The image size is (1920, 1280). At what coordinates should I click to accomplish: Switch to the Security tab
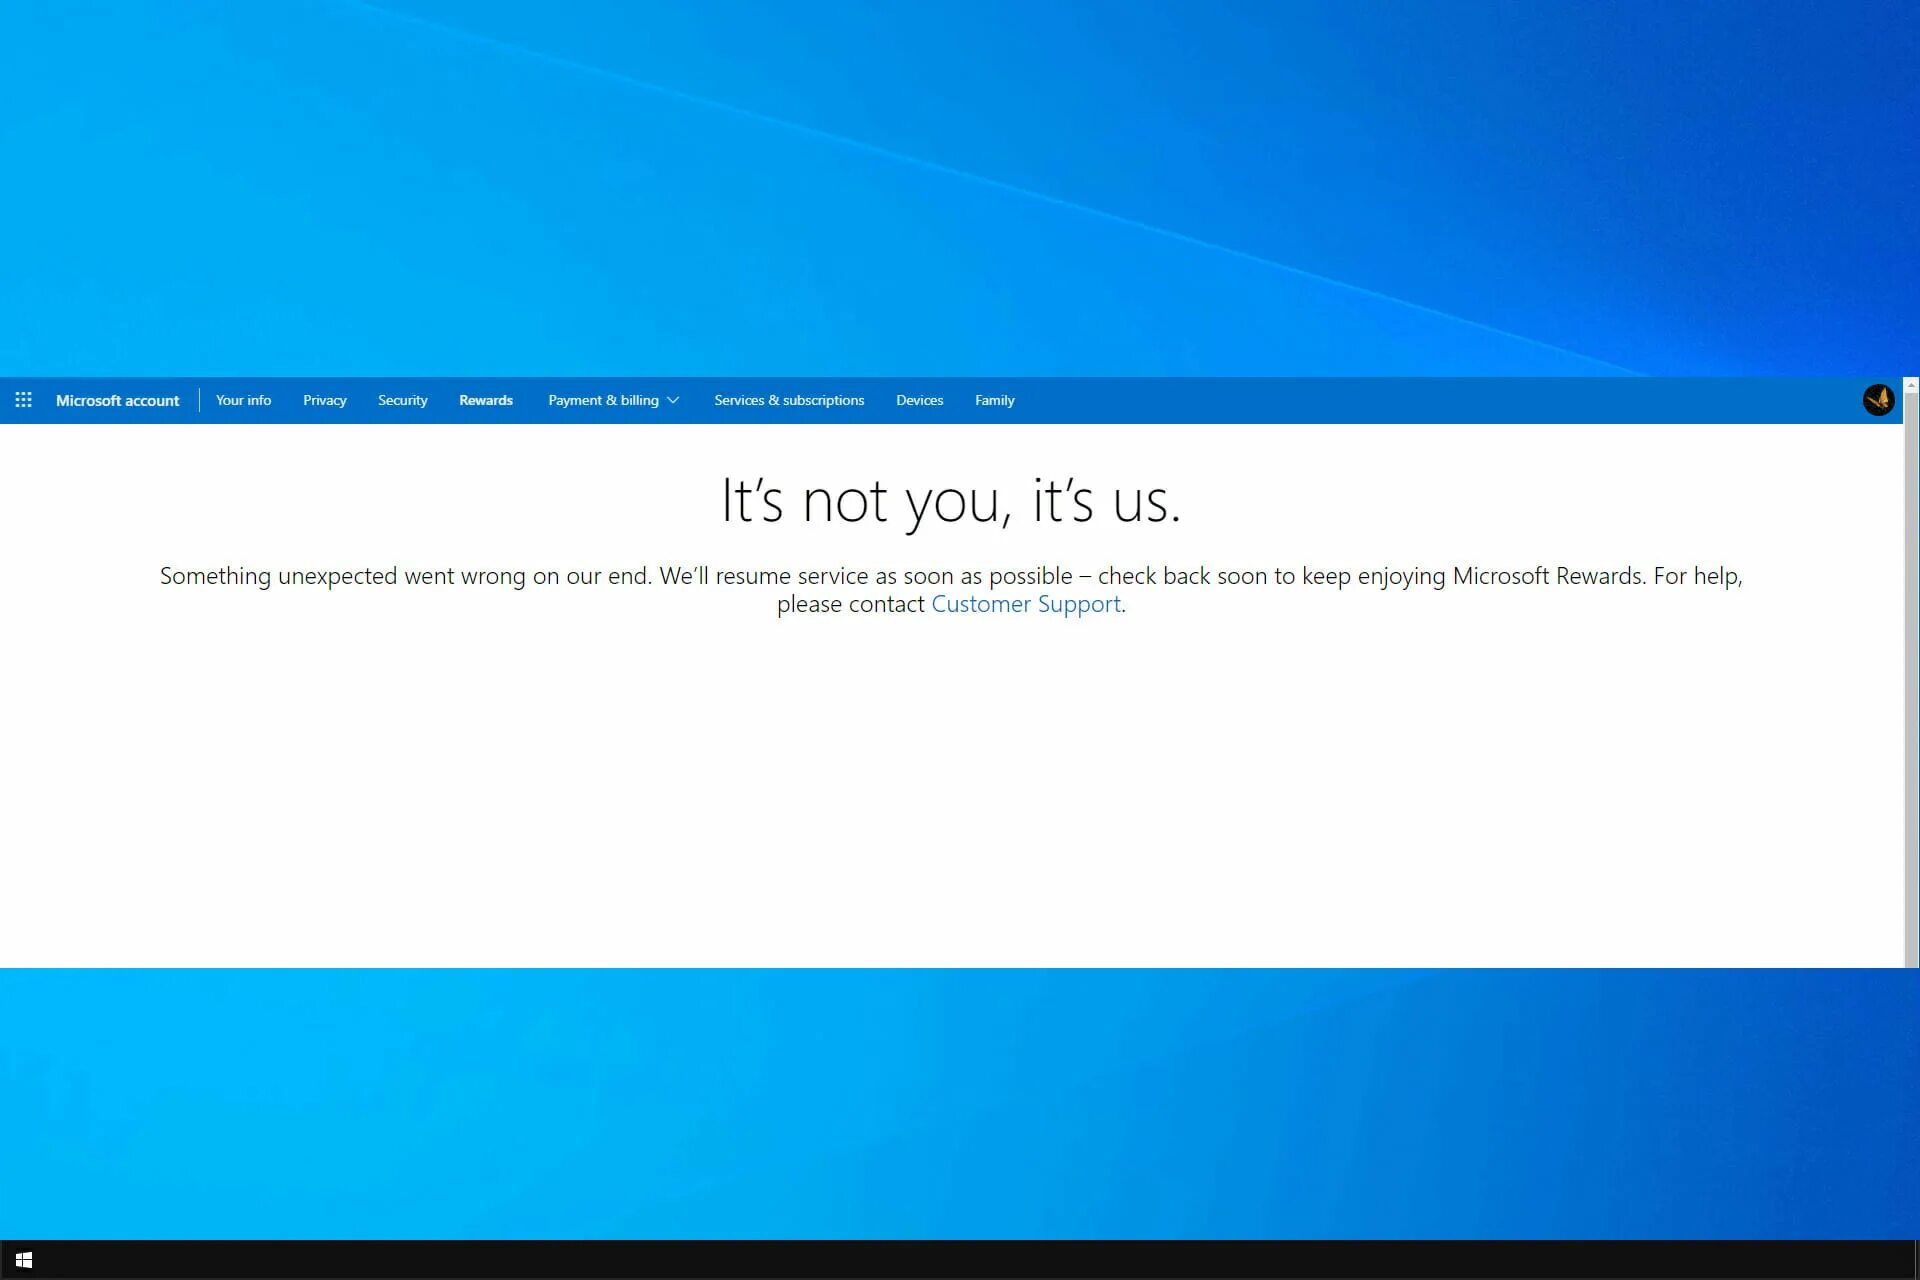tap(402, 400)
